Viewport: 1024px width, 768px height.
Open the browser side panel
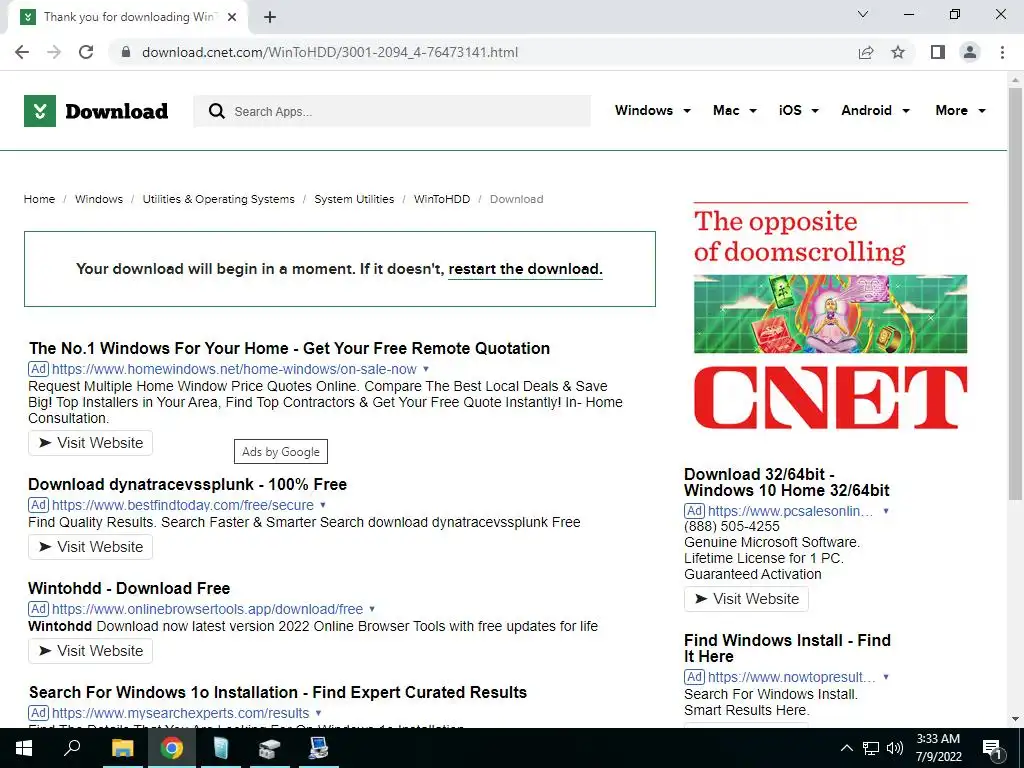[938, 52]
